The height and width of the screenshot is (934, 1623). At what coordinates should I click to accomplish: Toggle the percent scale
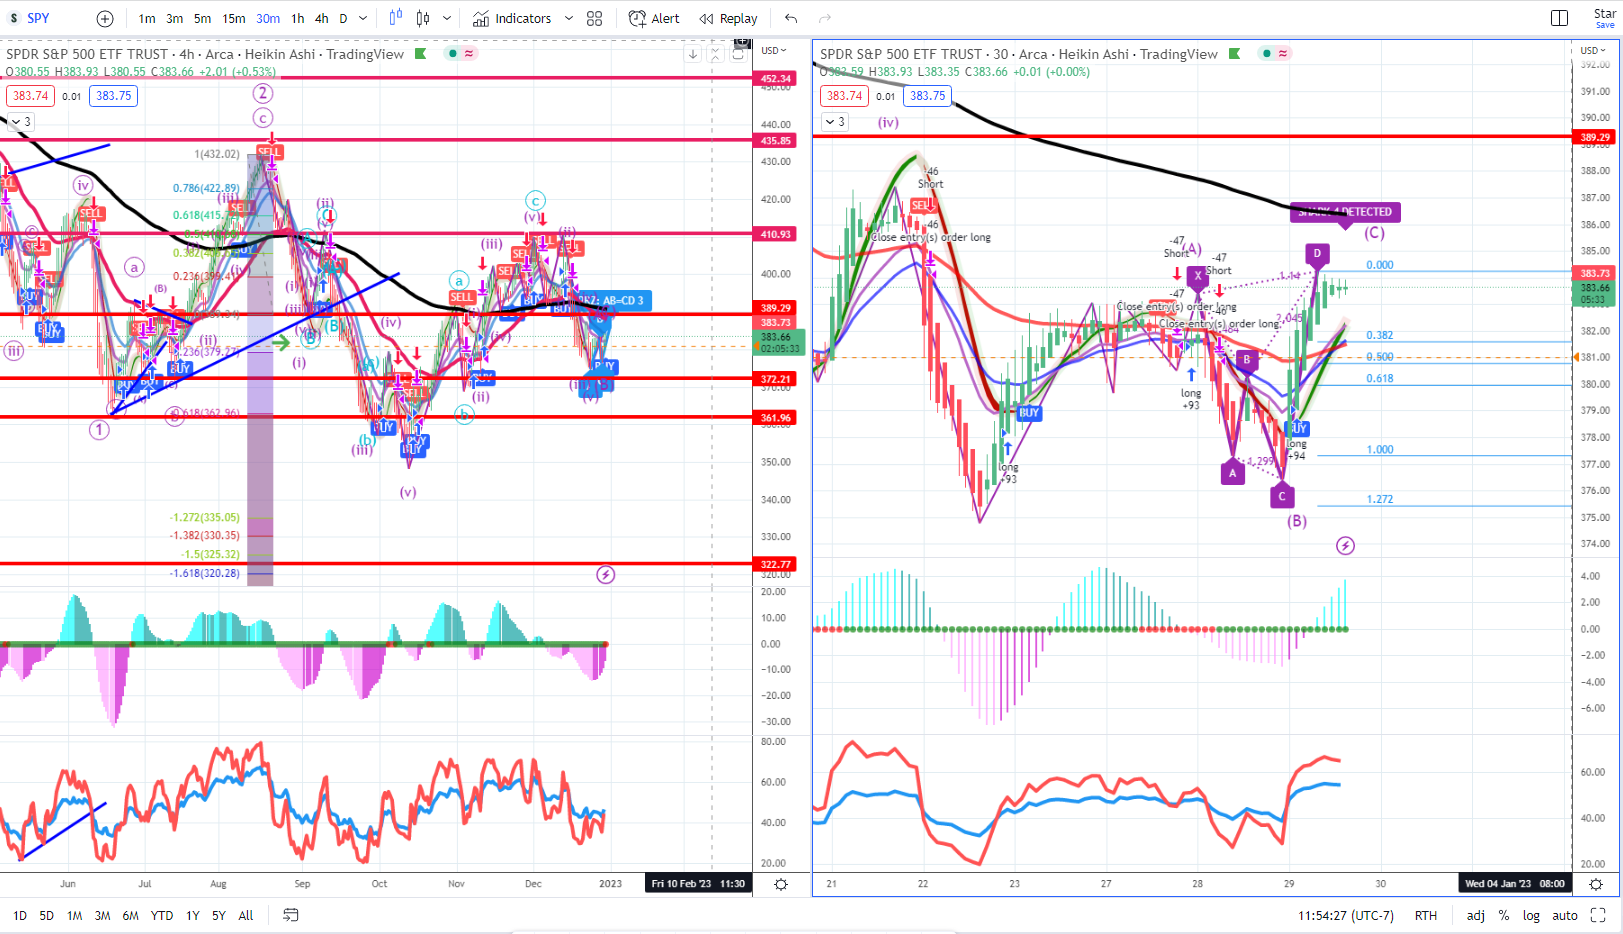coord(1504,915)
